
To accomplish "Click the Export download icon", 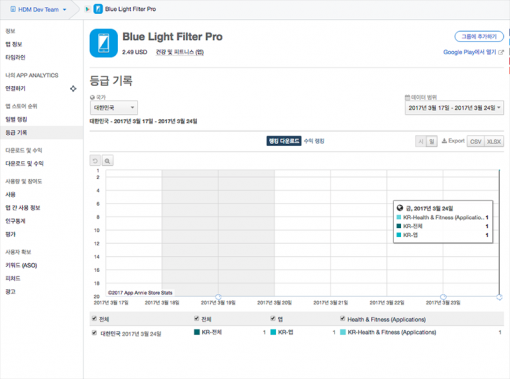I will [444, 141].
